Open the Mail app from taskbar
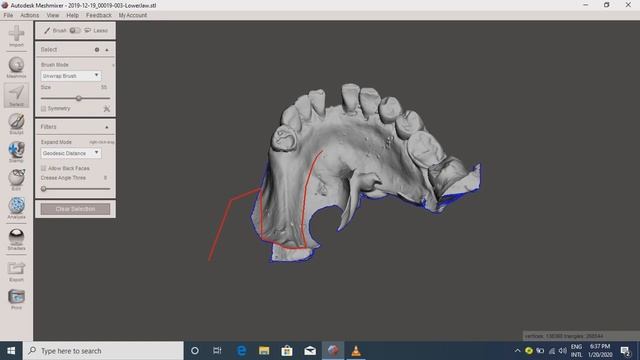The image size is (640, 360). (310, 351)
